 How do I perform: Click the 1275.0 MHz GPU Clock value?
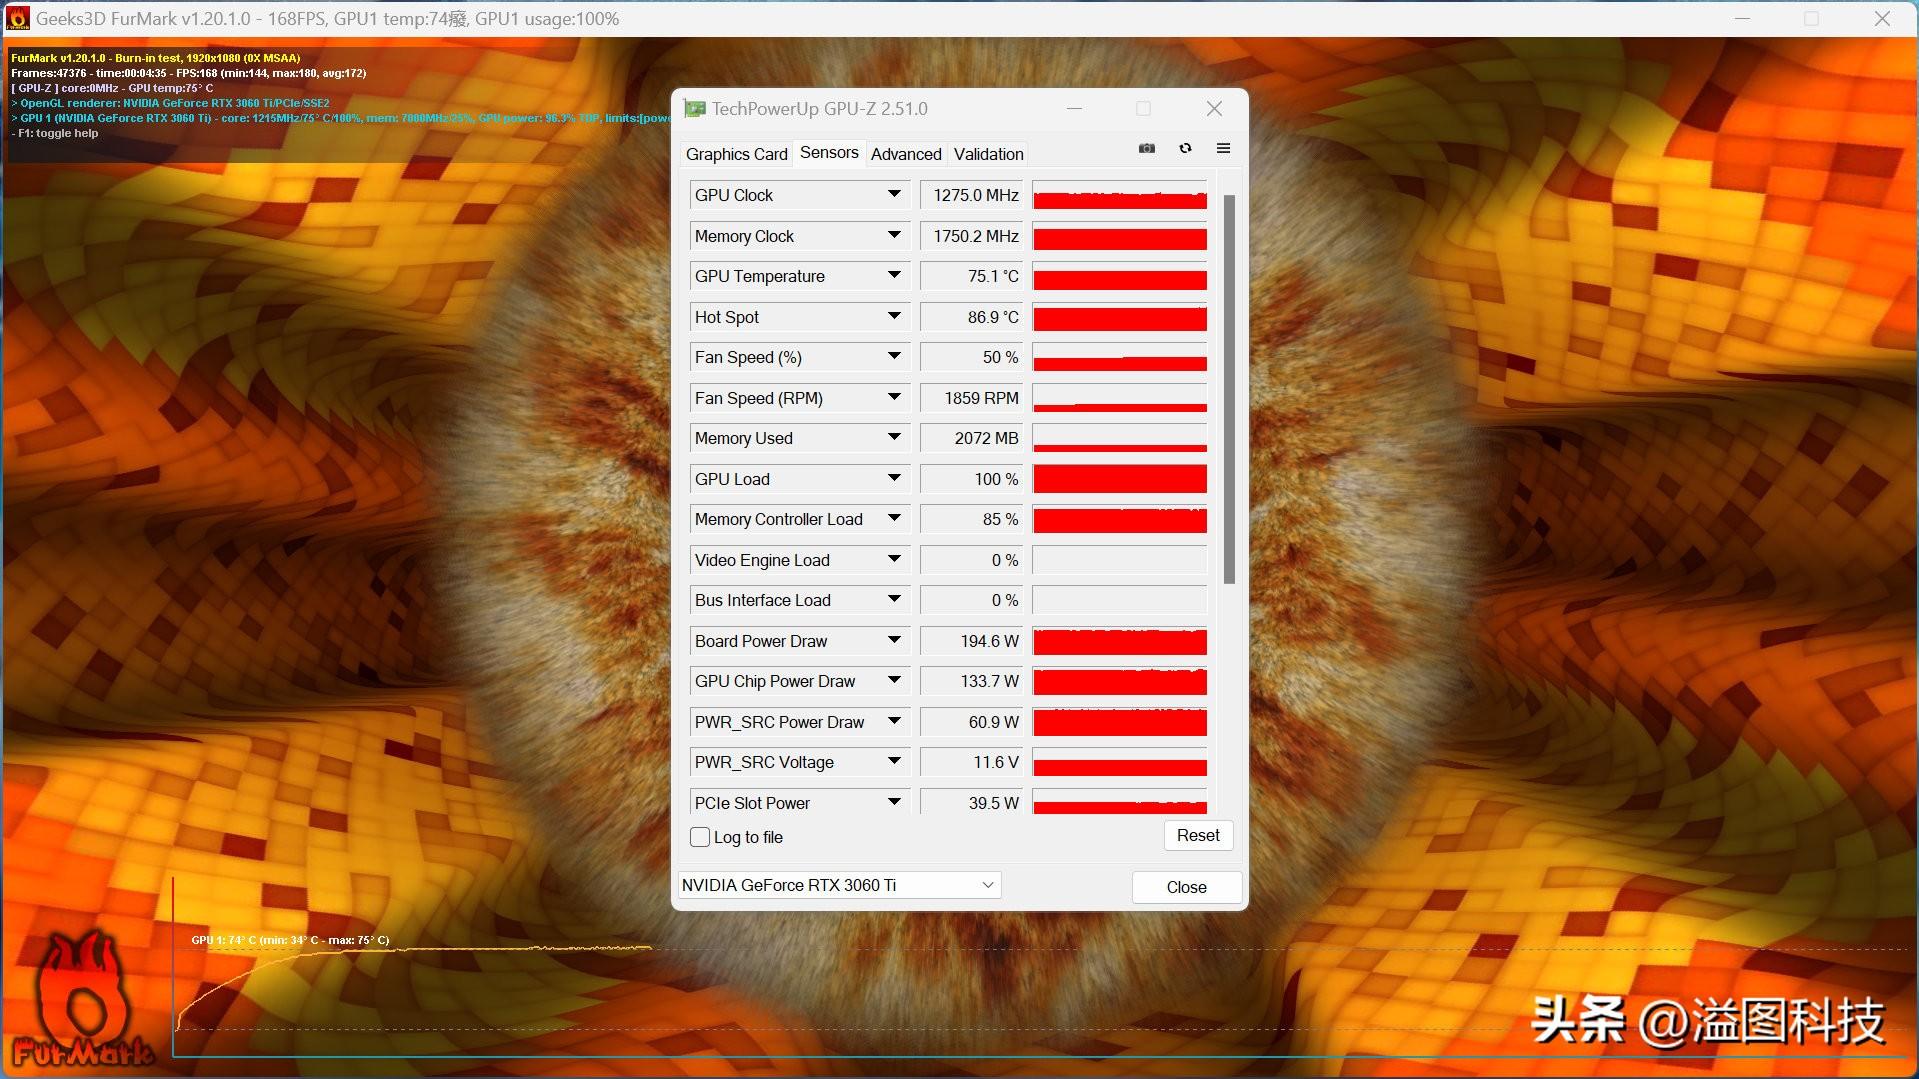[971, 195]
